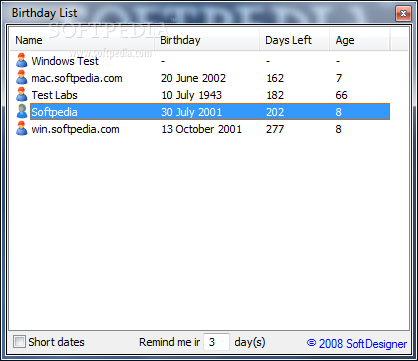Click the 202 days left value
418x361 pixels.
(275, 112)
